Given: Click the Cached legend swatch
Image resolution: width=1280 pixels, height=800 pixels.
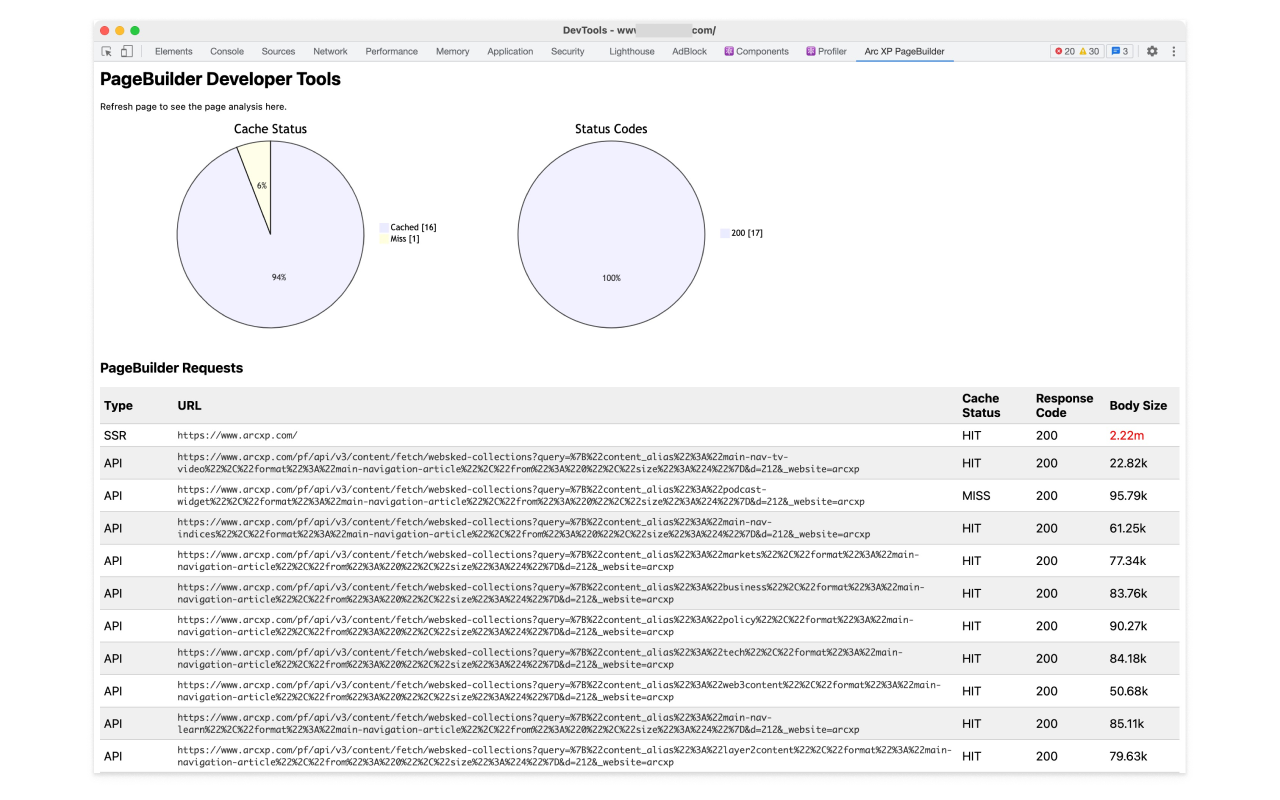Looking at the screenshot, I should pyautogui.click(x=384, y=228).
